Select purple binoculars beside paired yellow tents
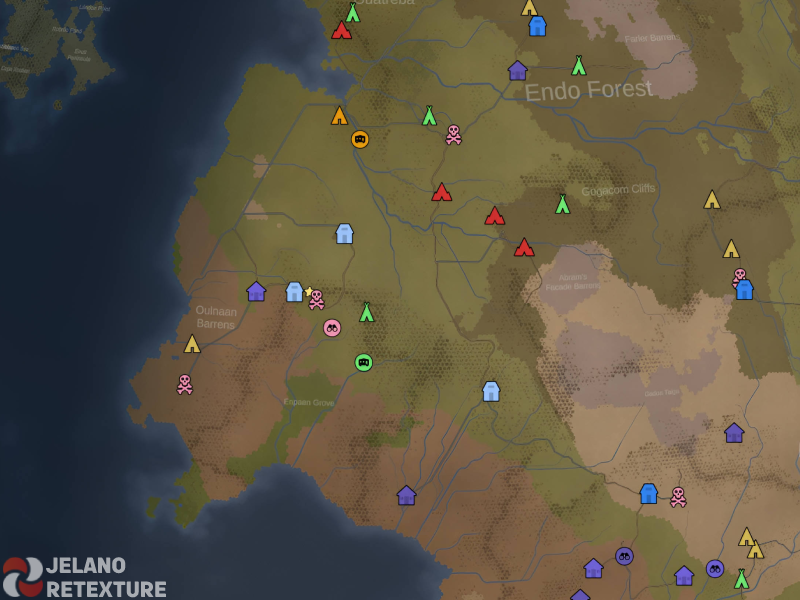The width and height of the screenshot is (800, 600). pyautogui.click(x=715, y=568)
